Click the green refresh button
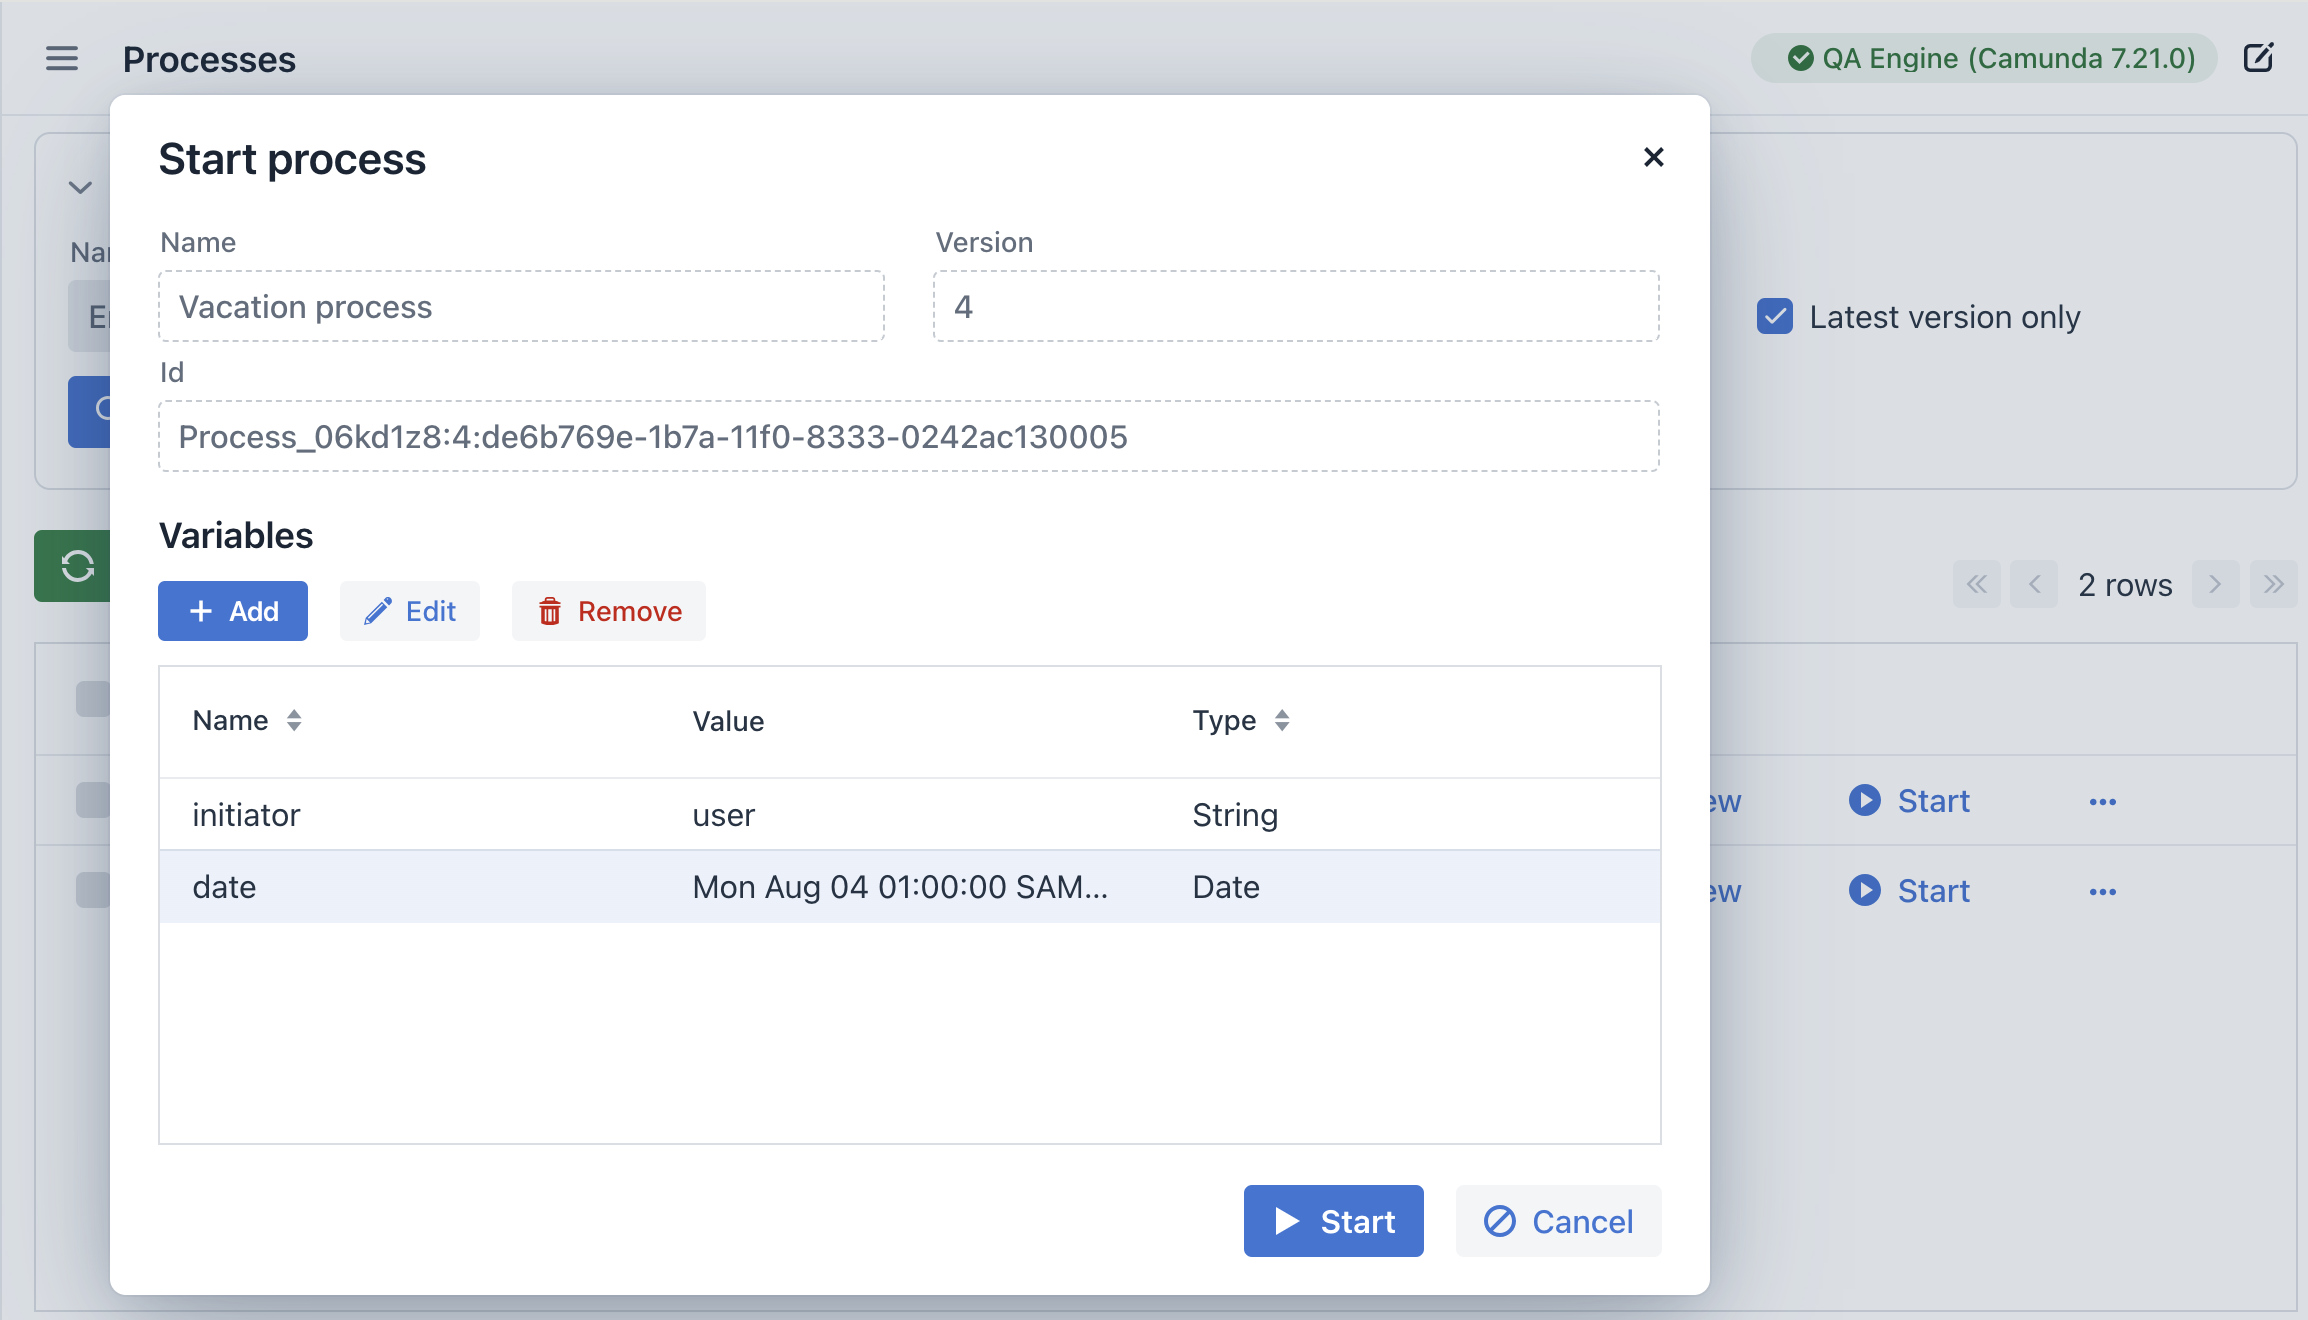Screen dimensions: 2308x1320 click(74, 566)
